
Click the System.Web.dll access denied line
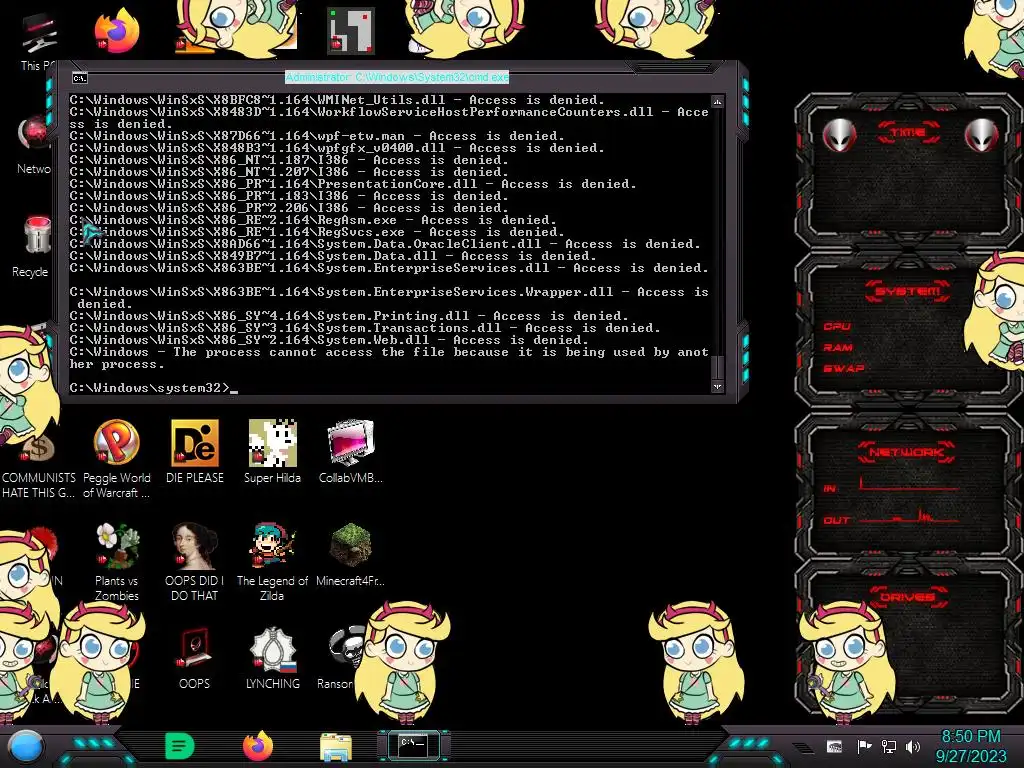coord(329,340)
